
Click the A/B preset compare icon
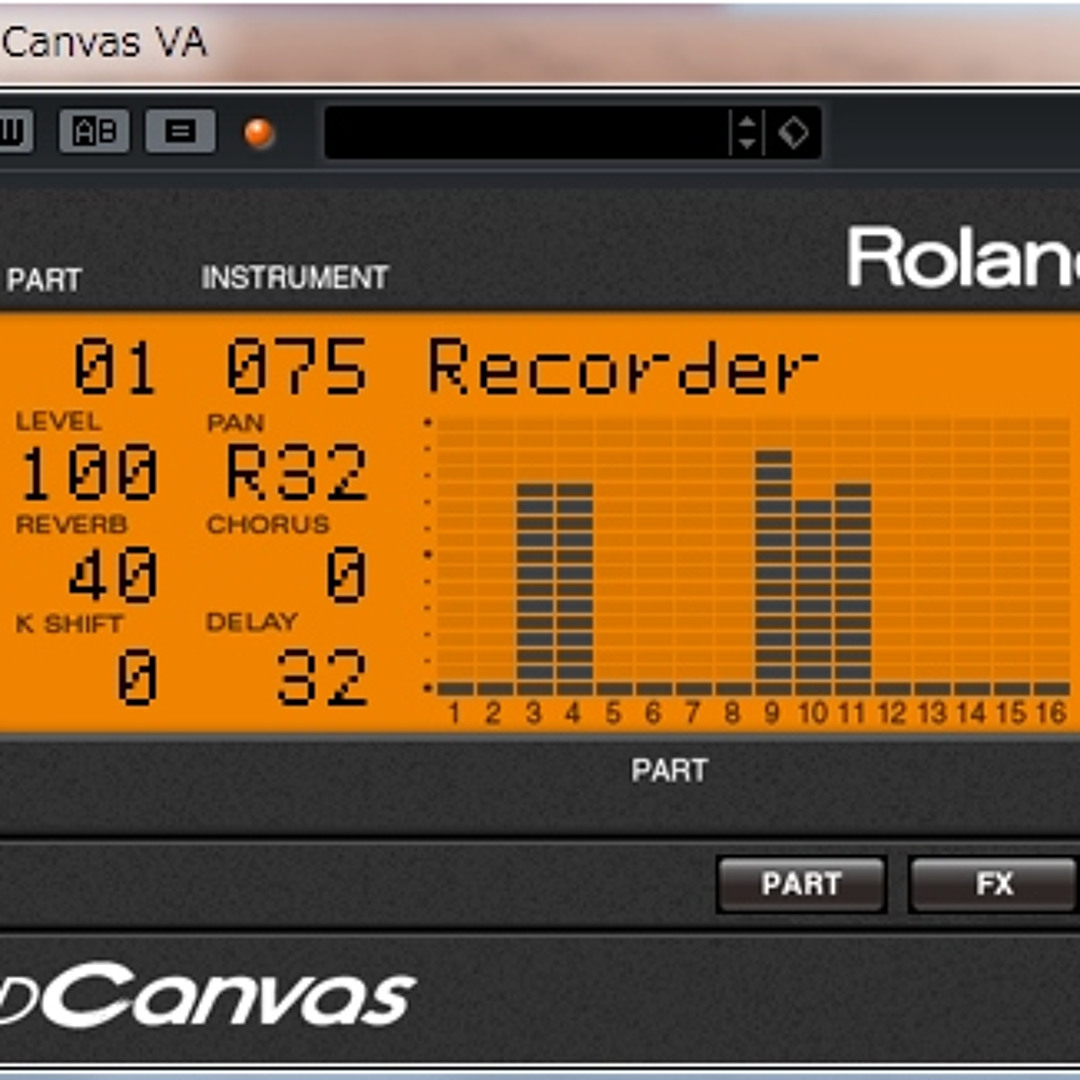[96, 132]
